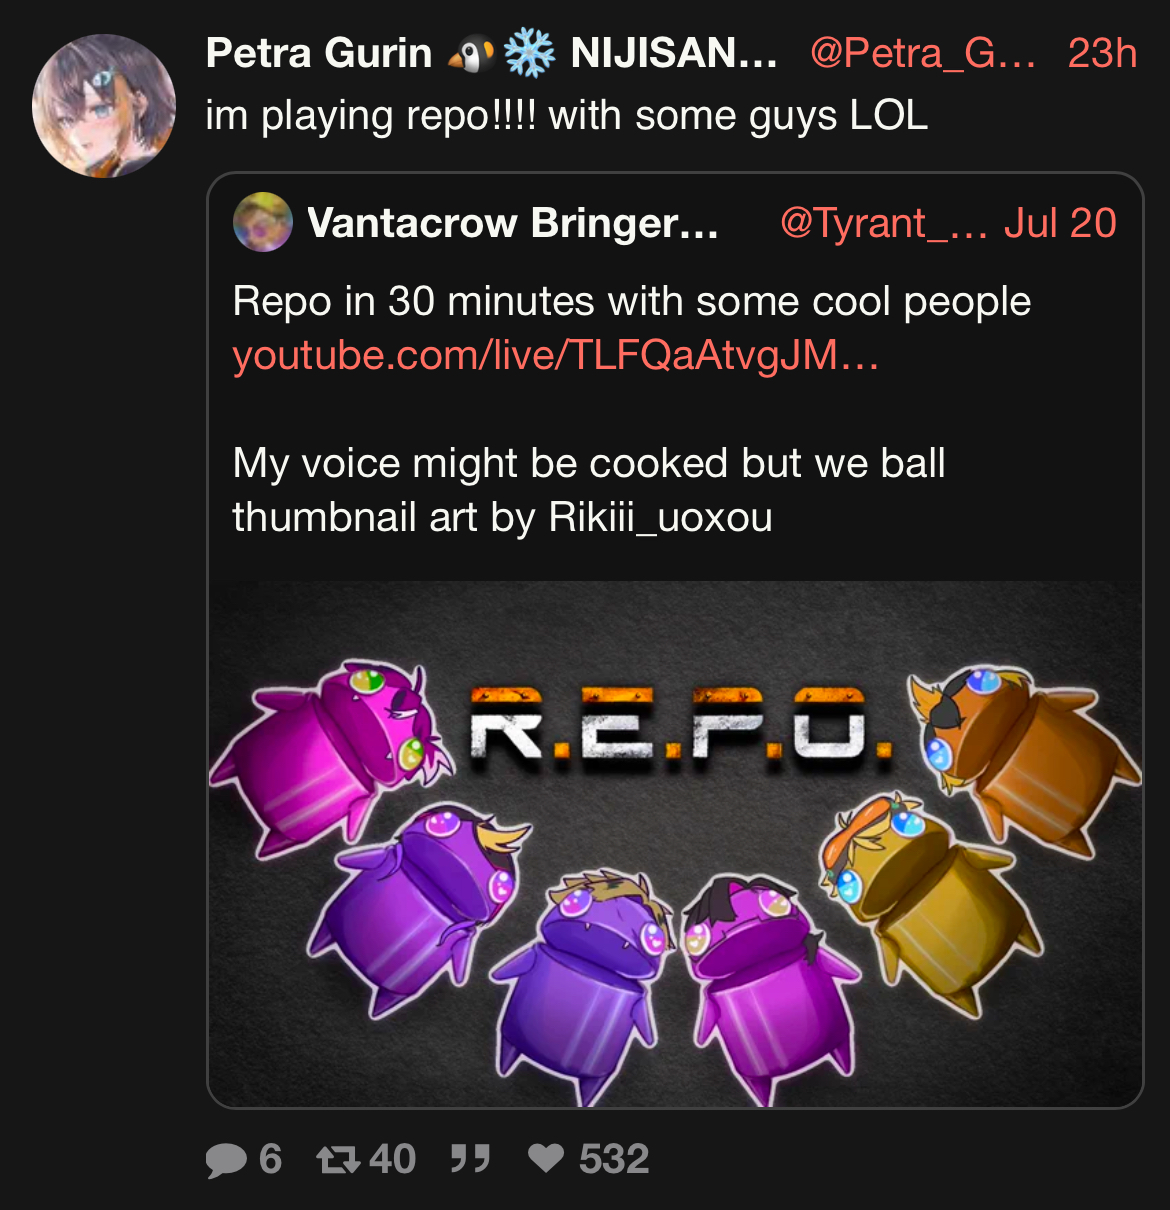Click the snowflake emoji in display name

(529, 54)
